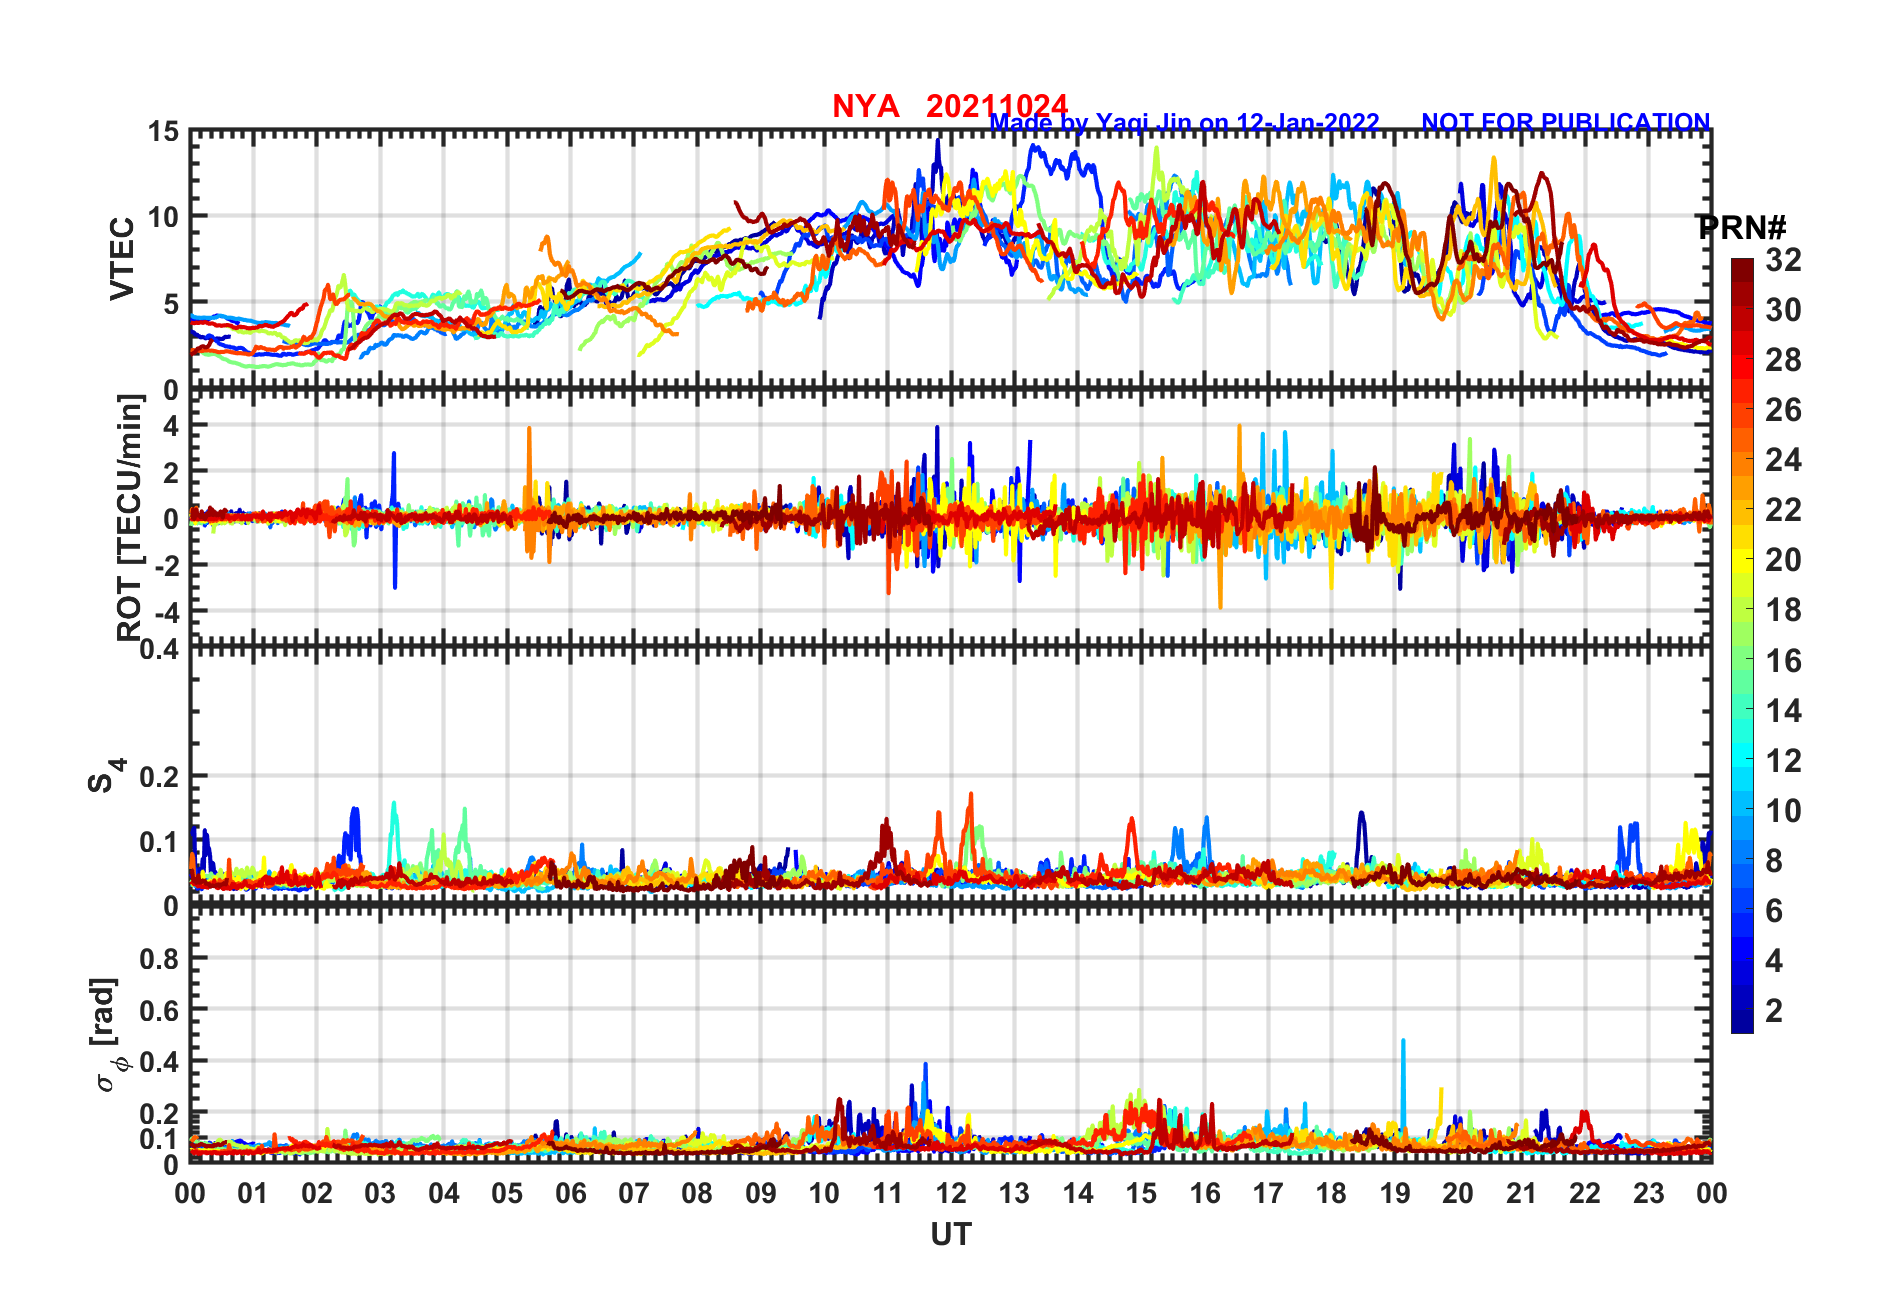
Task: Click the 'Made by Yaqi Jin' credit text
Action: 1184,123
